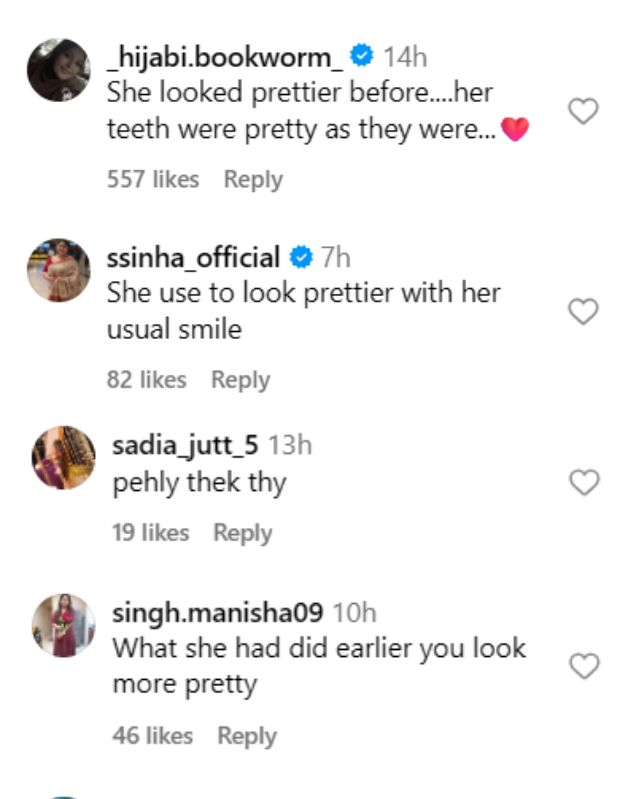The image size is (620, 799).
Task: Show who gave the 82 likes
Action: pos(147,380)
